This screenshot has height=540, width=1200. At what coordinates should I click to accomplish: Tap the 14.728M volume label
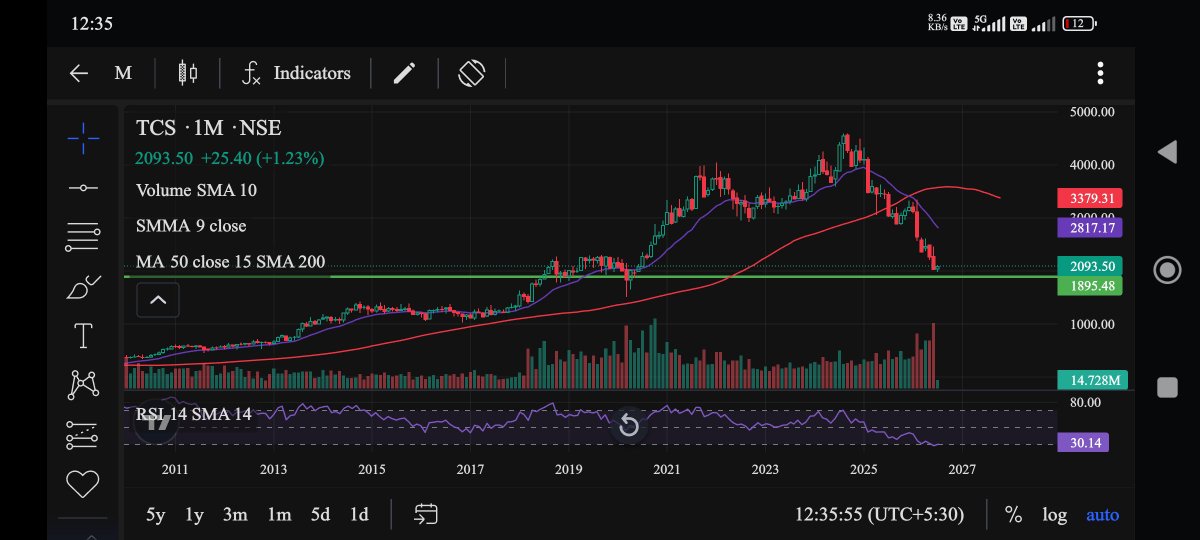[x=1090, y=380]
